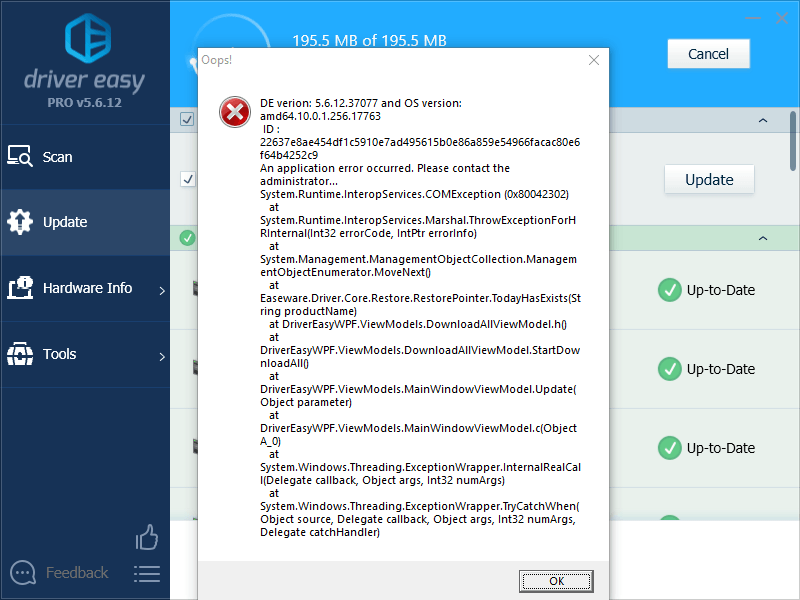This screenshot has width=800, height=600.
Task: Click the 195.5 MB of 195.5 MB text
Action: [369, 40]
